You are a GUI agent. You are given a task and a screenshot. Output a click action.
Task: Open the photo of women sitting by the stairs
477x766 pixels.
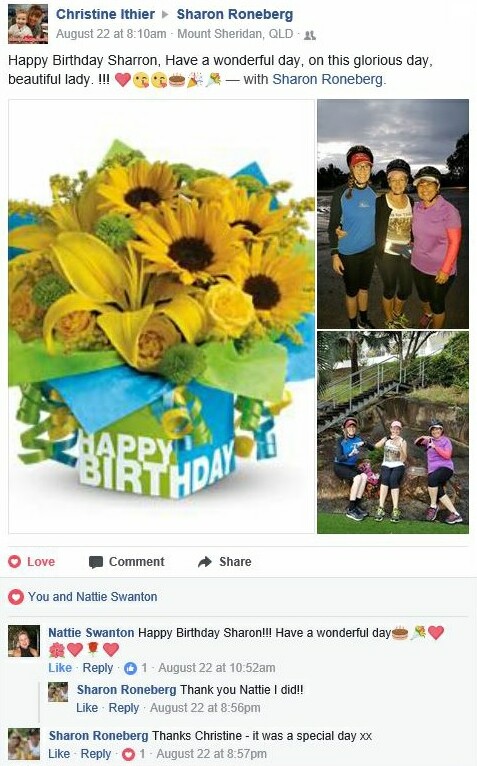[393, 432]
